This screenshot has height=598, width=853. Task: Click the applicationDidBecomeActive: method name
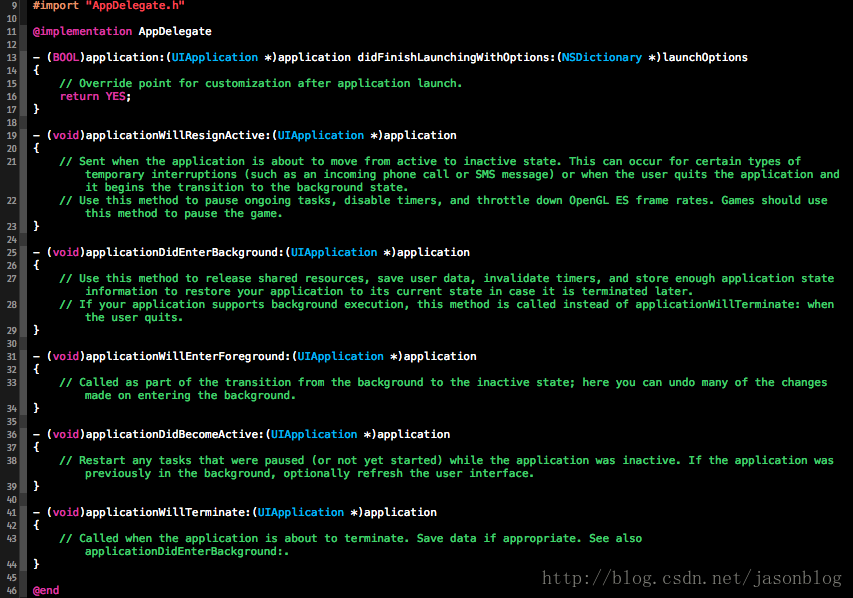(175, 435)
